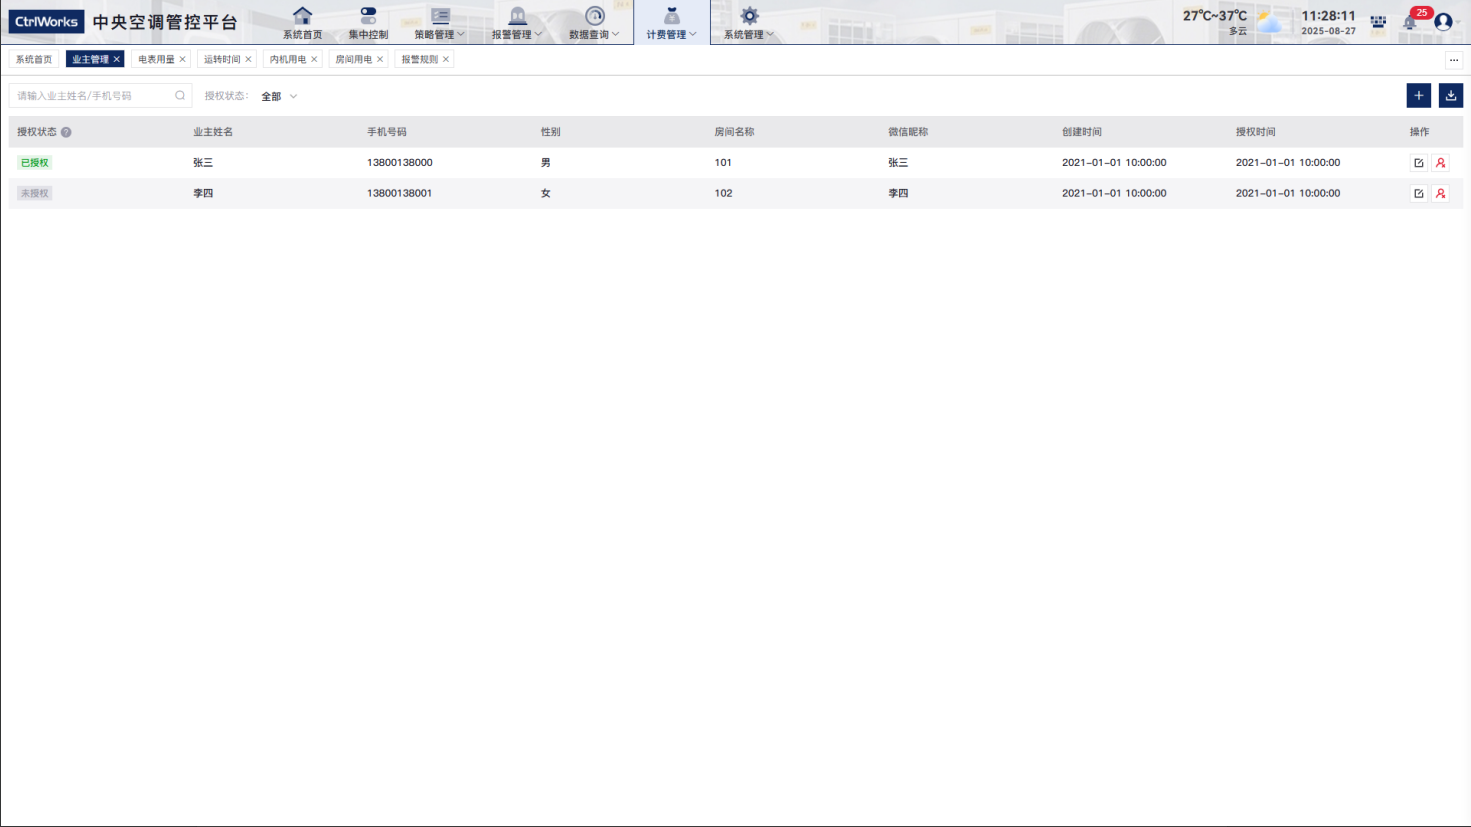Click the search magnifier icon

point(180,96)
